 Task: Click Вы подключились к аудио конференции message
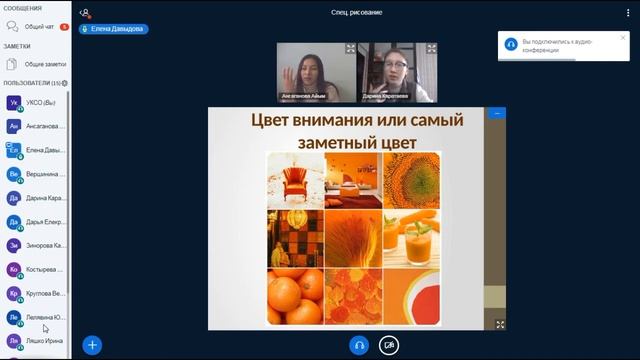[x=557, y=46]
